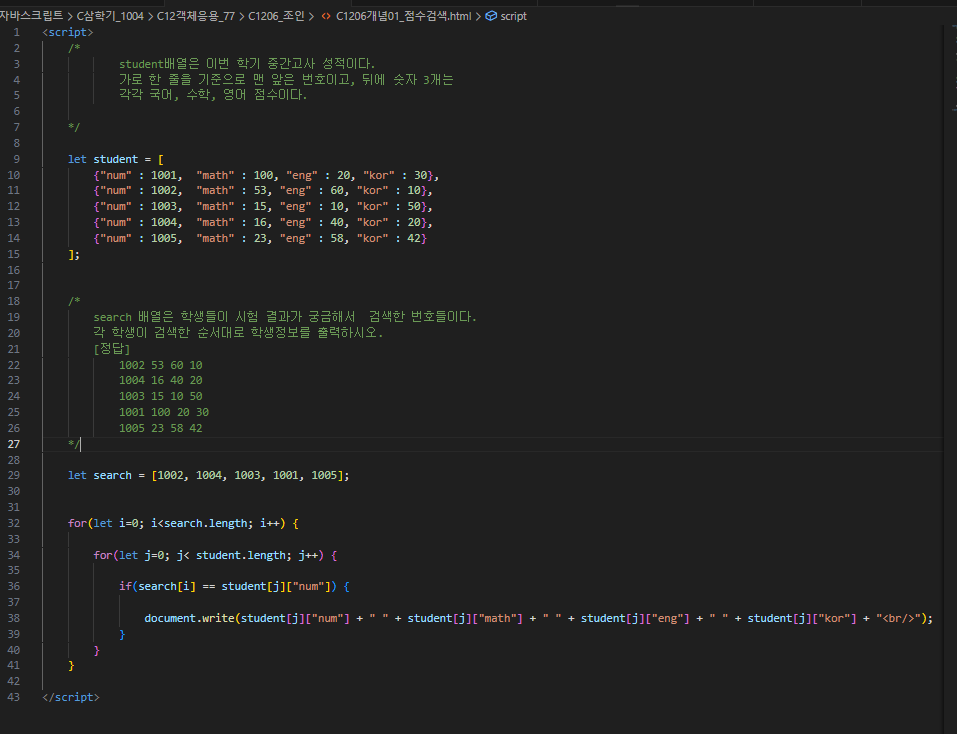This screenshot has height=734, width=957.
Task: Click the inner for loop with student.length
Action: pos(215,555)
